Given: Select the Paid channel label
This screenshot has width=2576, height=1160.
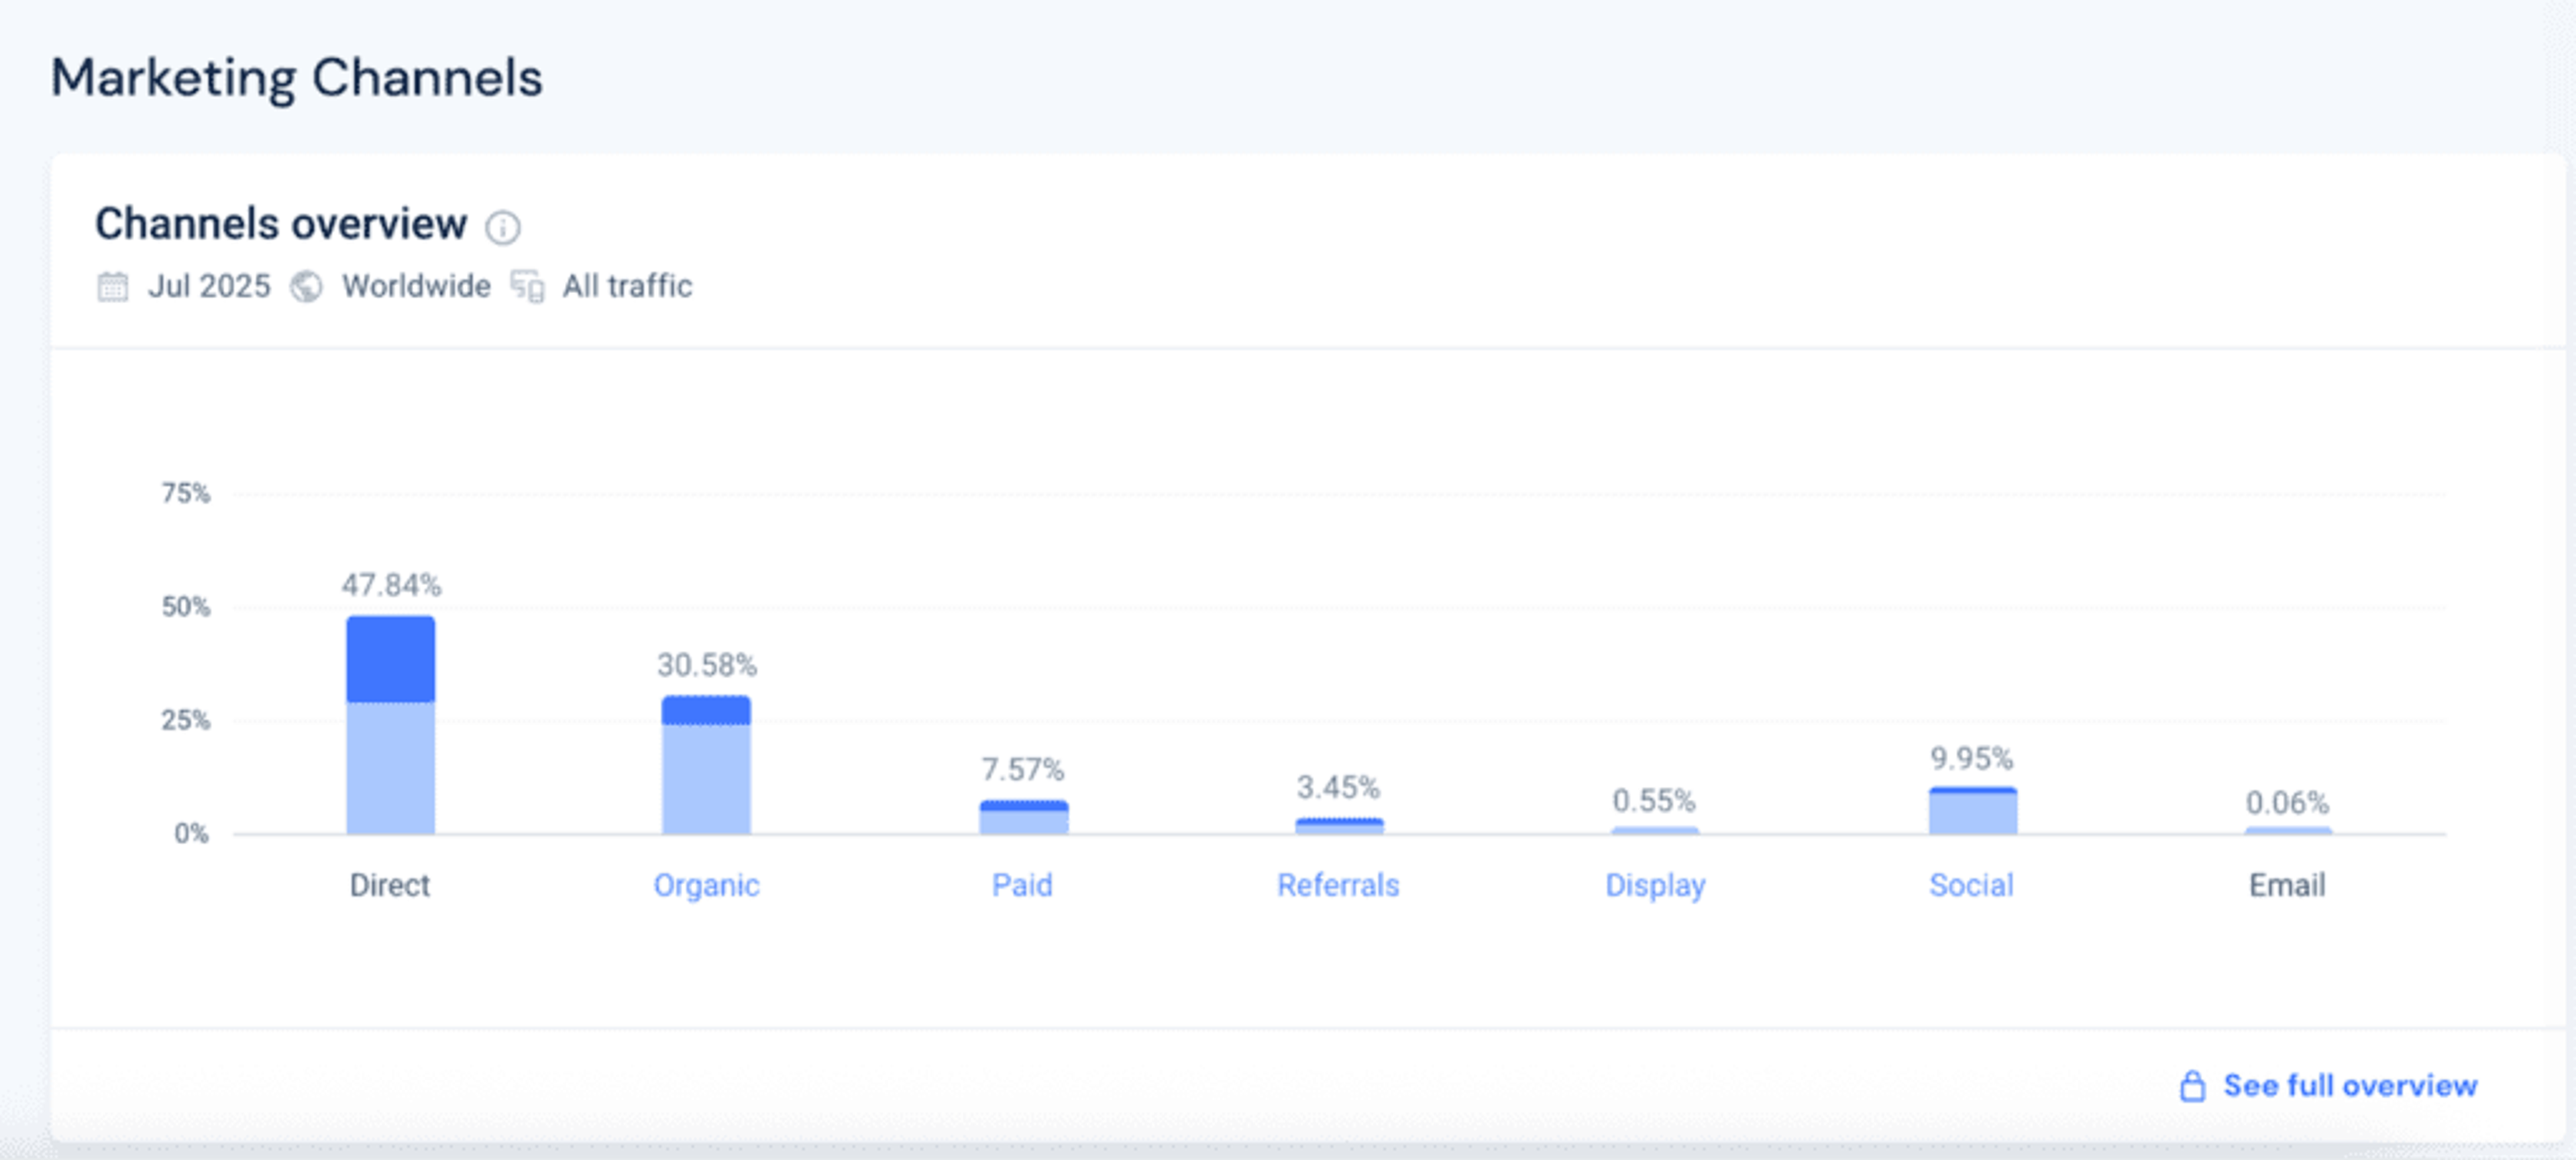Looking at the screenshot, I should coord(1021,885).
